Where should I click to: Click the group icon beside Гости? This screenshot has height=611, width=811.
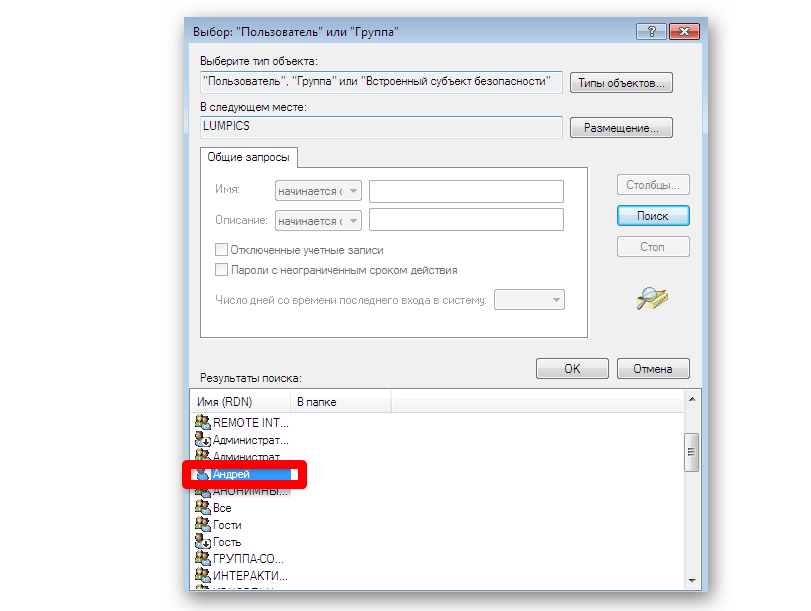[202, 524]
